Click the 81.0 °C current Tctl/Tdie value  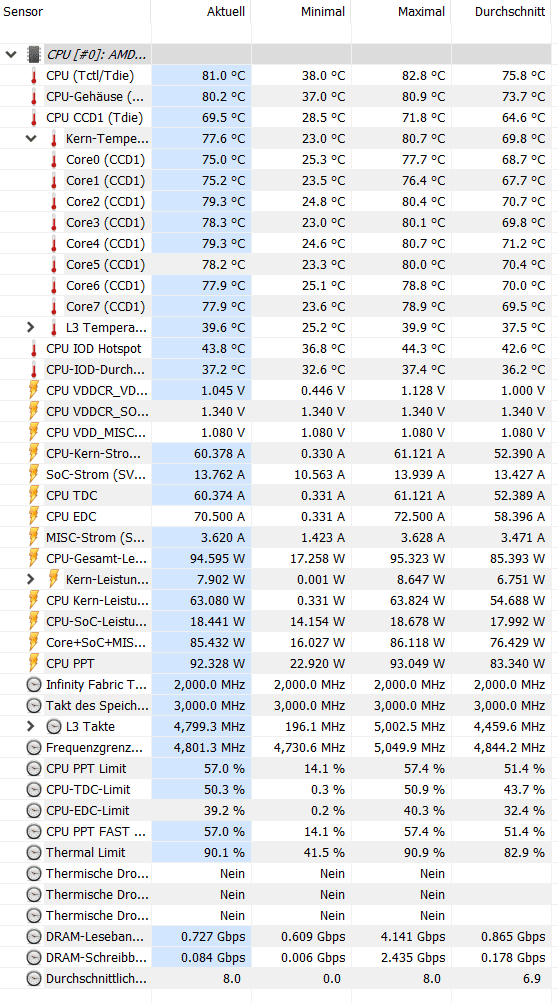coord(223,75)
